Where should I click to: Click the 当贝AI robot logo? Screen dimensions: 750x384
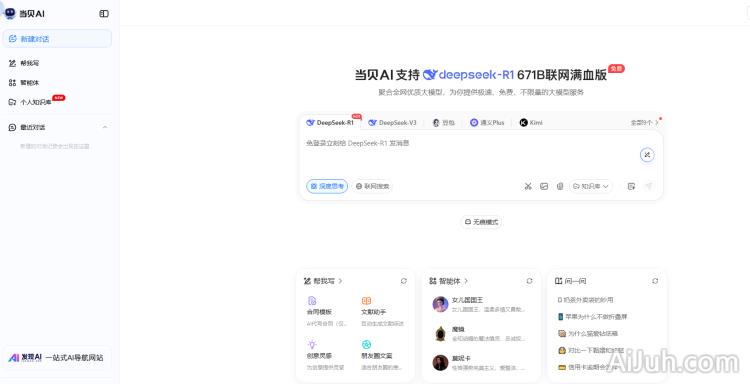pos(10,13)
